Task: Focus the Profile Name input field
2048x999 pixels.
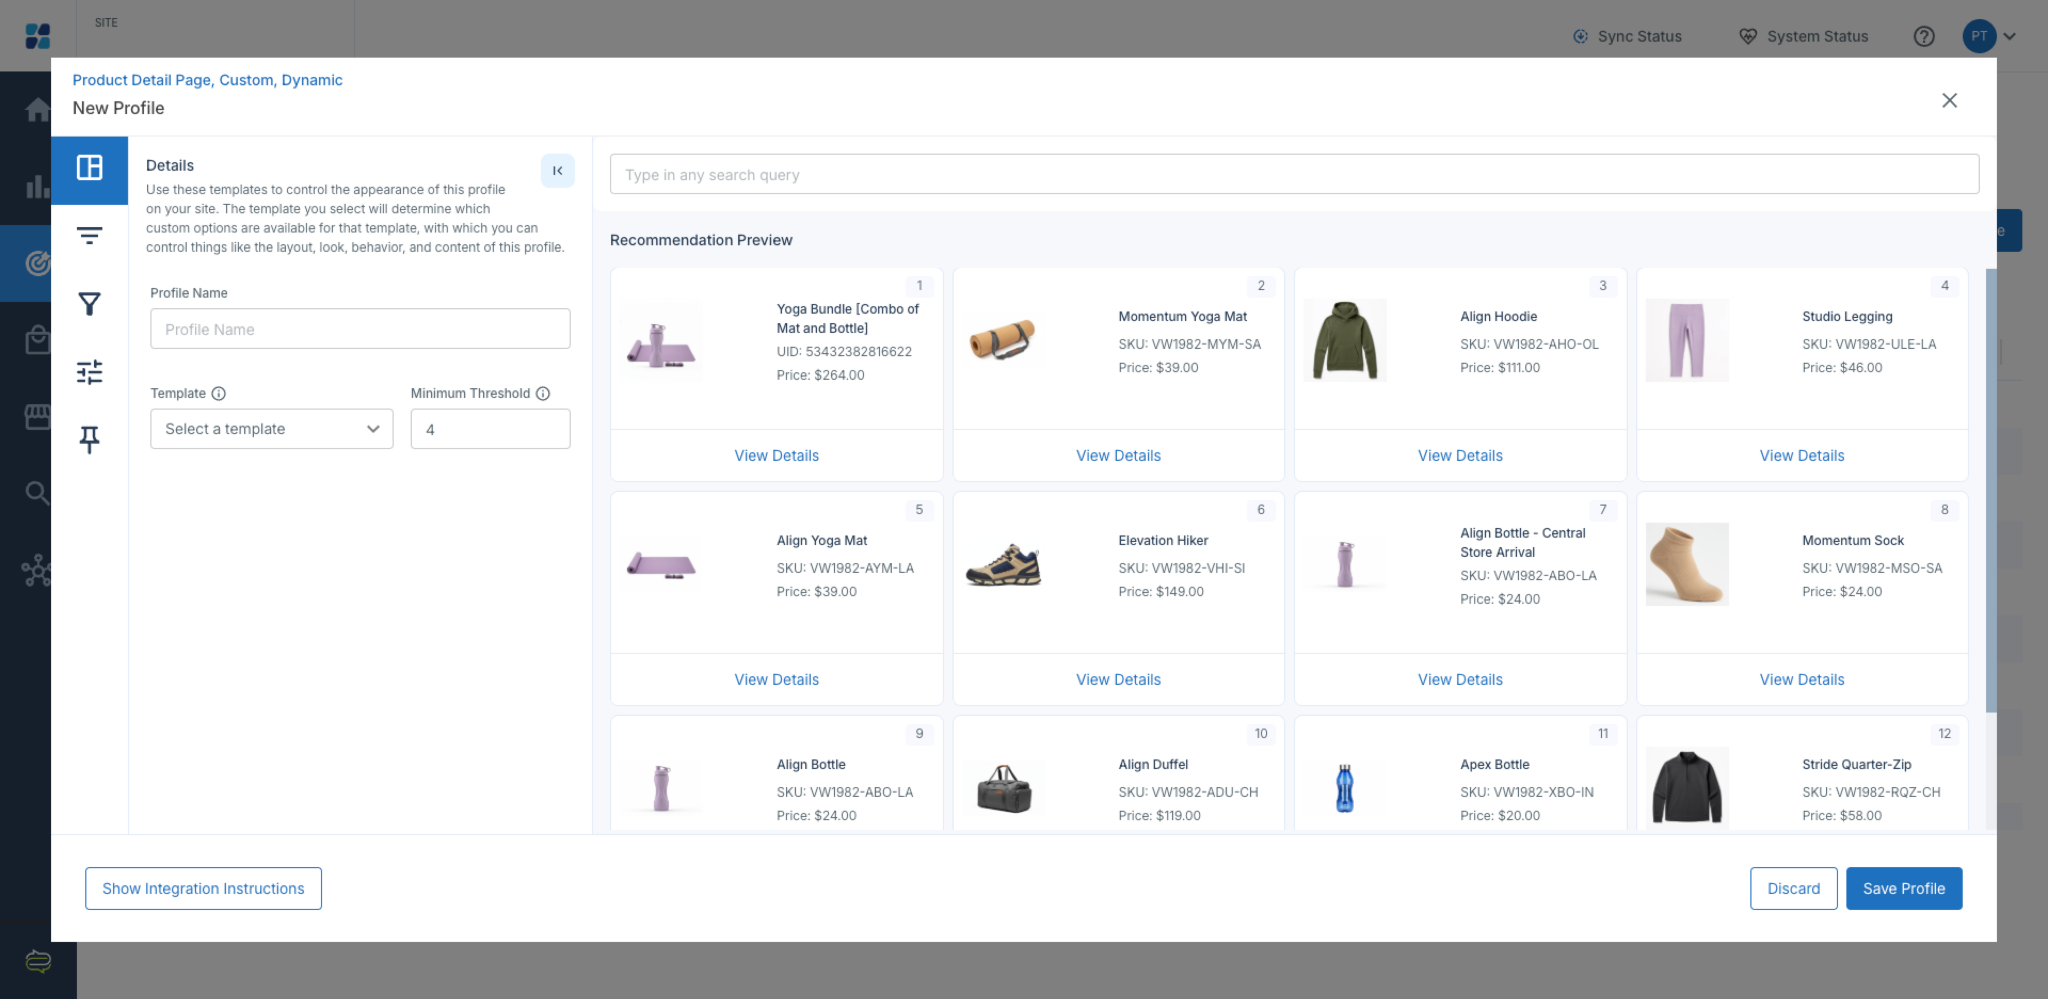Action: (360, 329)
